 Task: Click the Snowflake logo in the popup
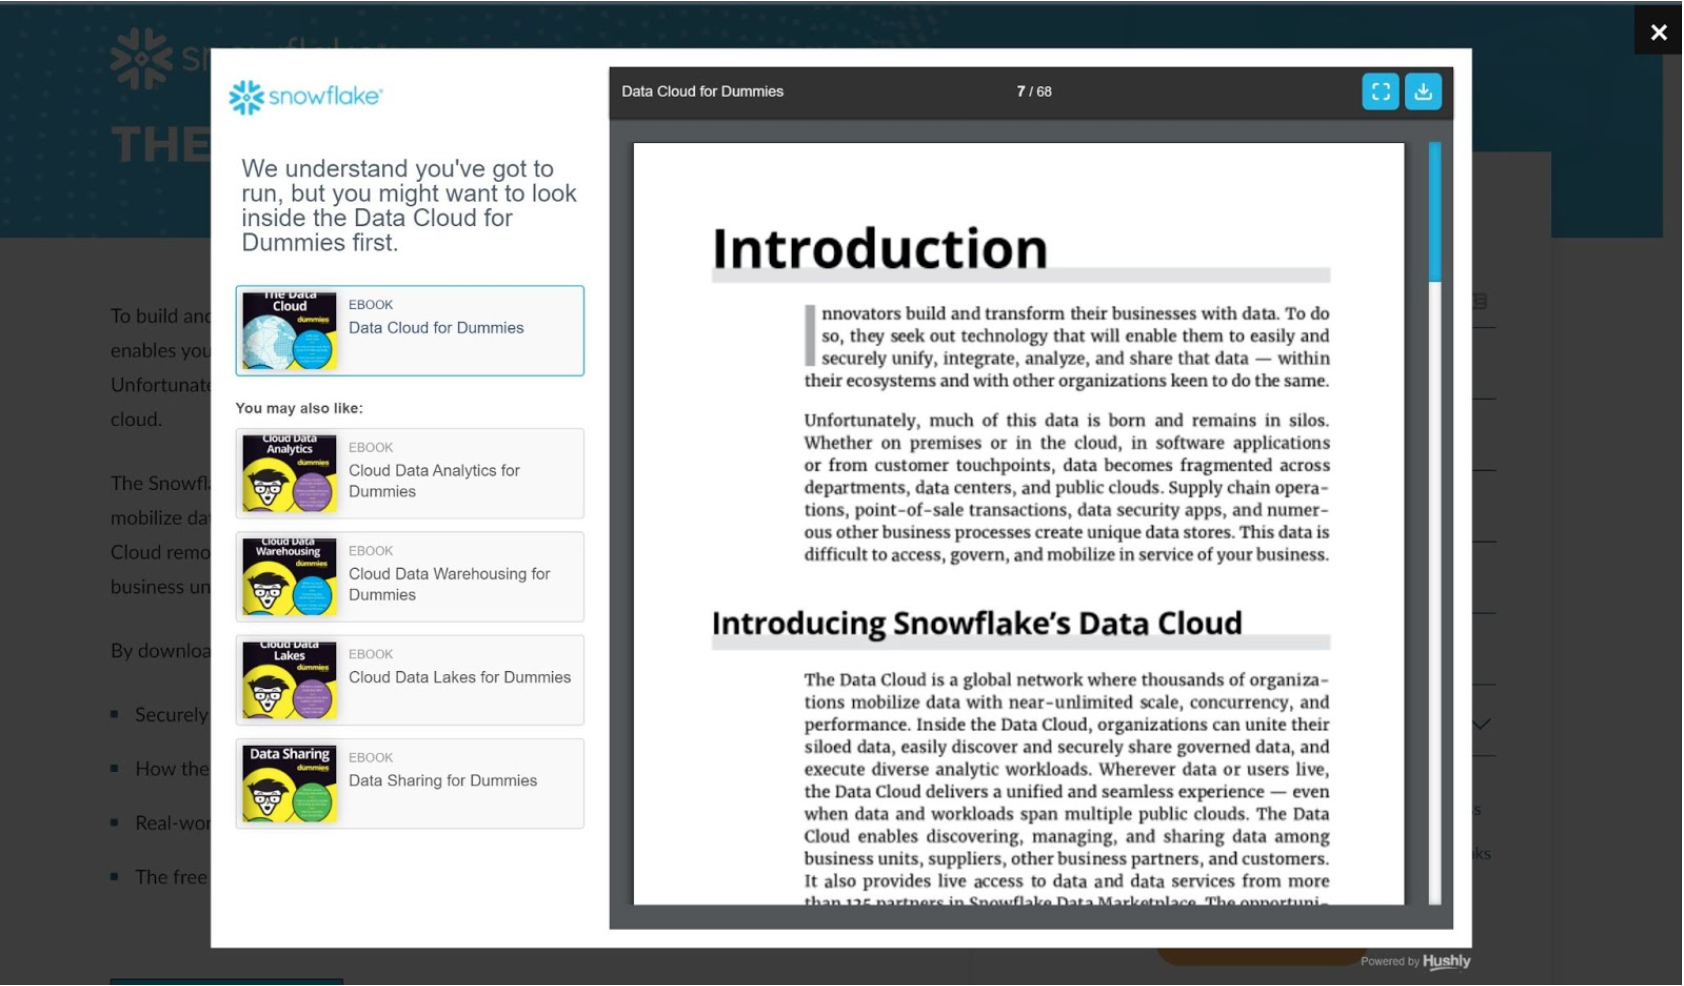305,97
